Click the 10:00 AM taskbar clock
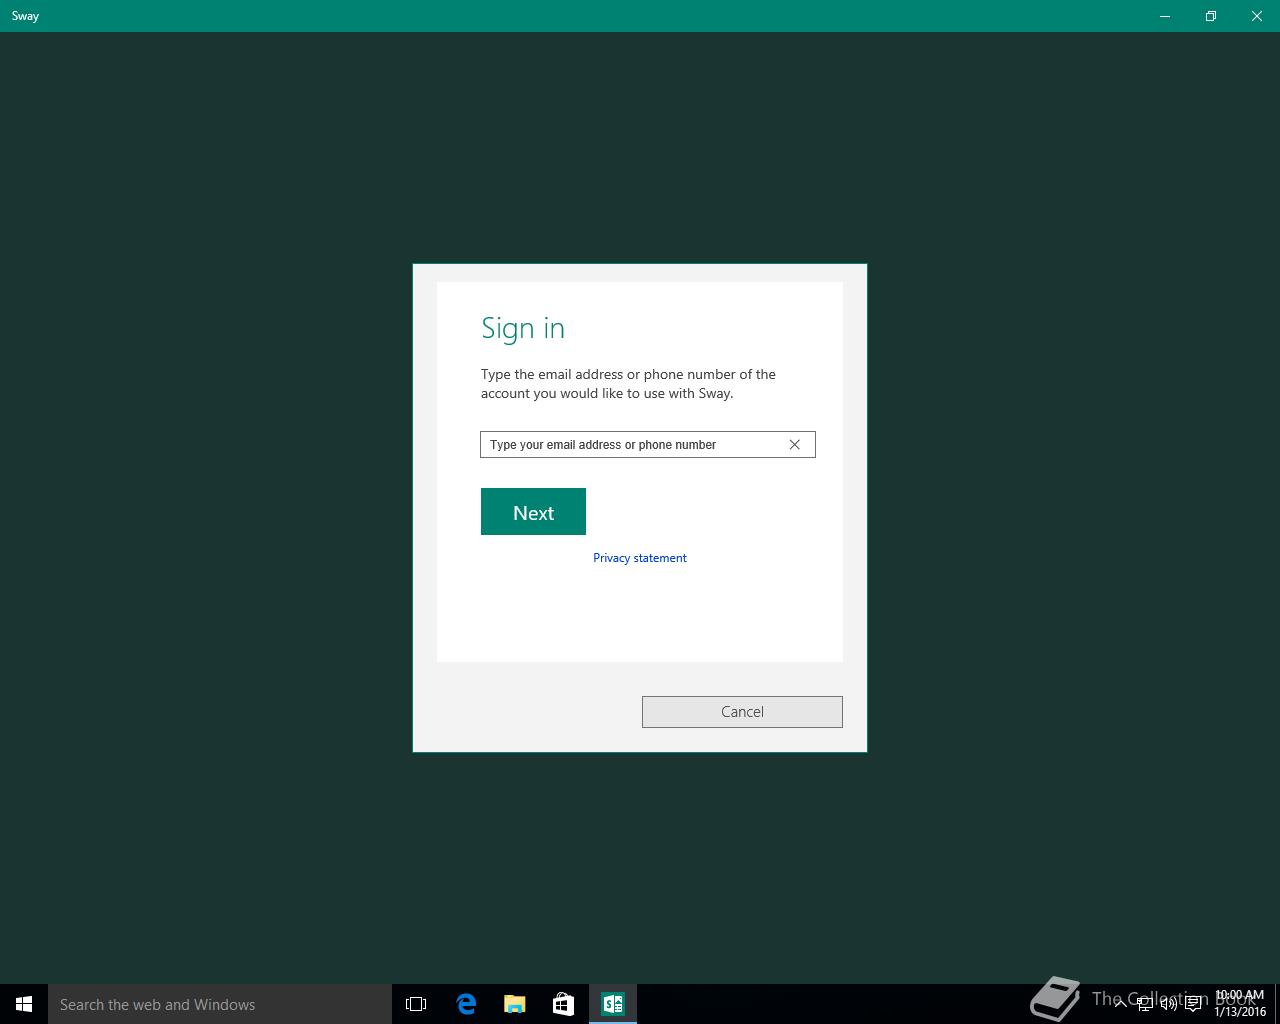 tap(1240, 1004)
